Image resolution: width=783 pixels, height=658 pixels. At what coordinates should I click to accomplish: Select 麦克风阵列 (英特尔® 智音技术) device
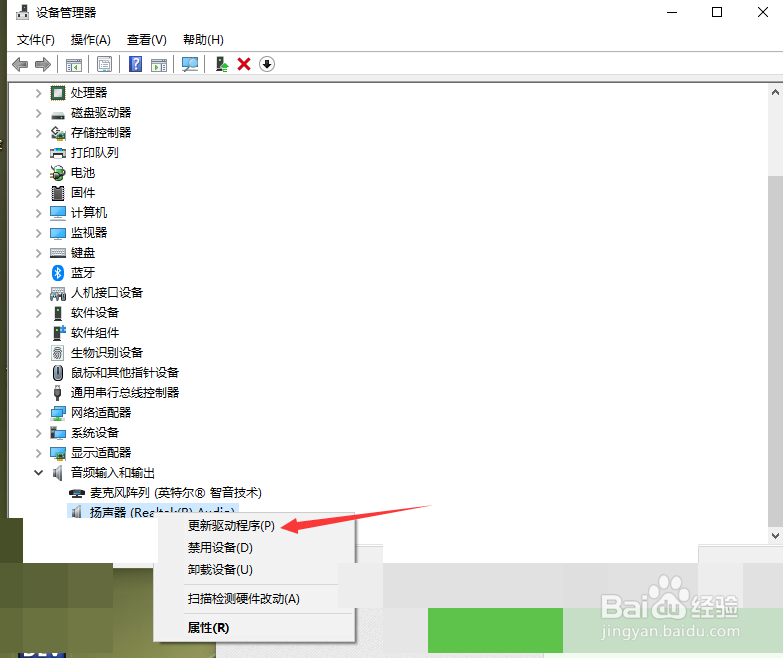click(176, 493)
